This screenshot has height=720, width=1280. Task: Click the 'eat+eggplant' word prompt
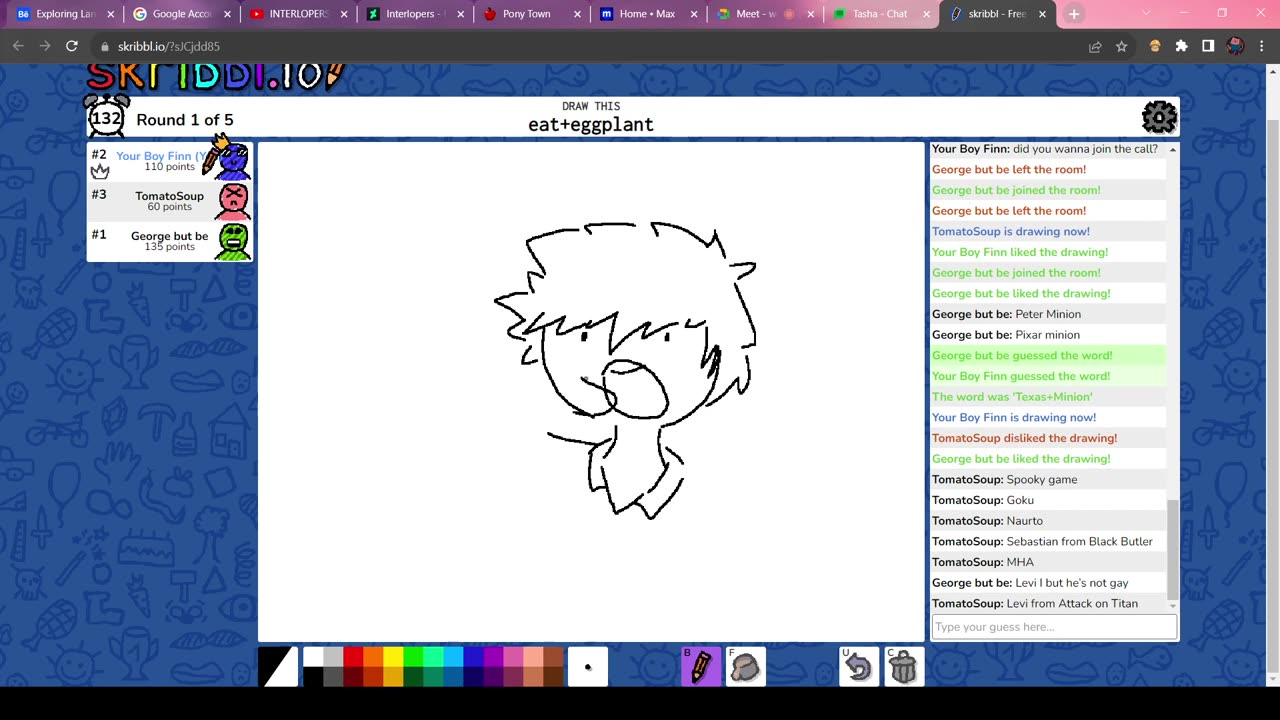[x=591, y=125]
